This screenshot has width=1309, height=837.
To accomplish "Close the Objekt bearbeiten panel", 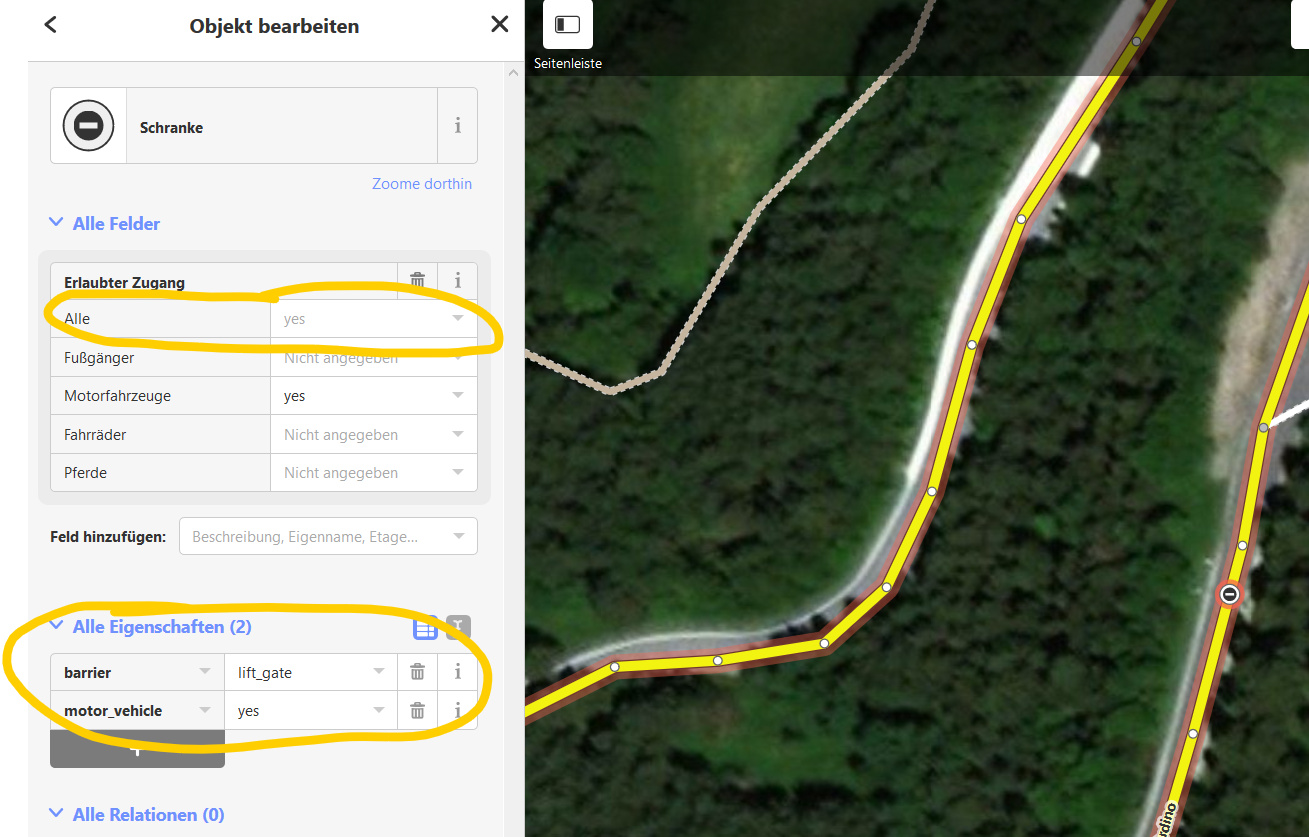I will (500, 25).
